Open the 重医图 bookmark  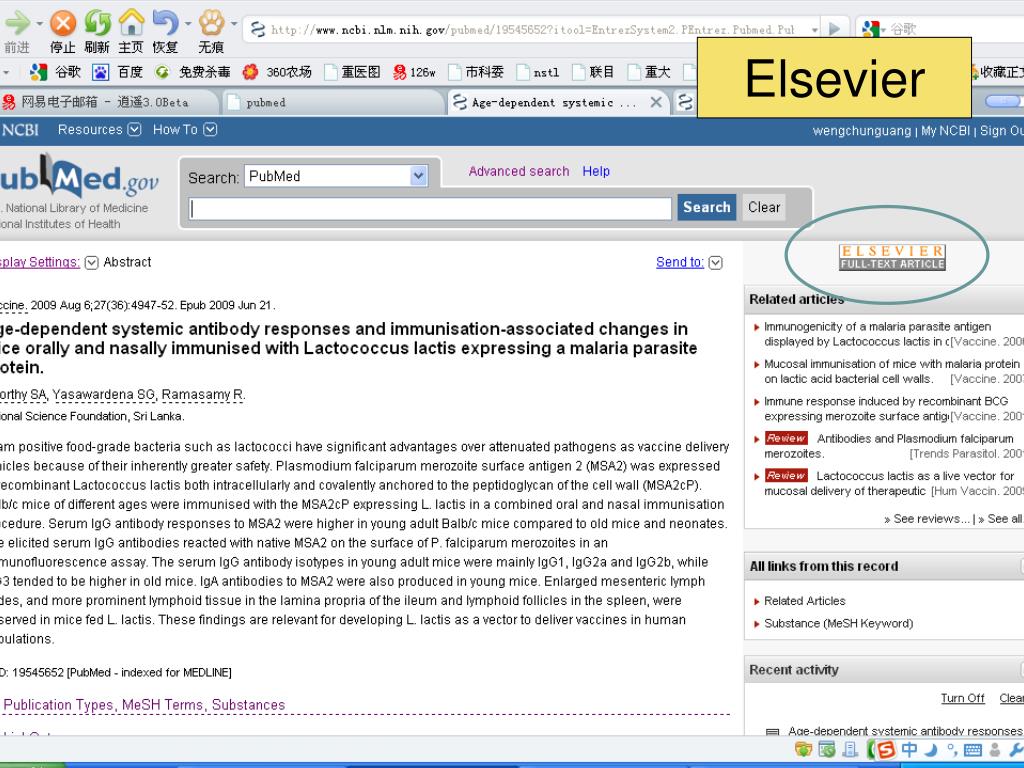pyautogui.click(x=352, y=72)
